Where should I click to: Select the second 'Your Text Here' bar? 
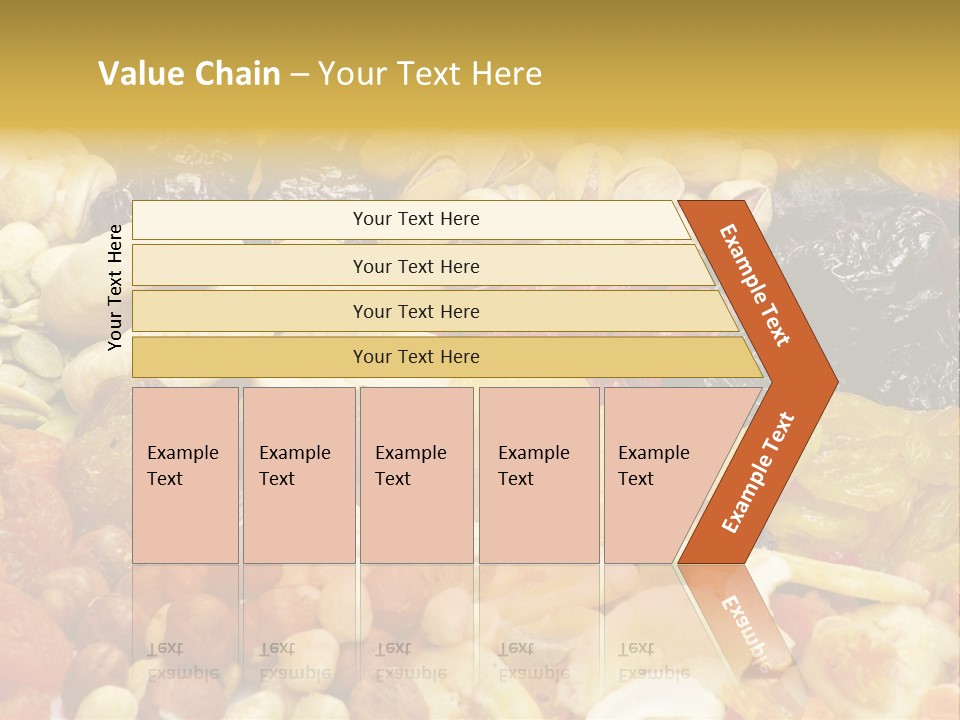point(422,266)
